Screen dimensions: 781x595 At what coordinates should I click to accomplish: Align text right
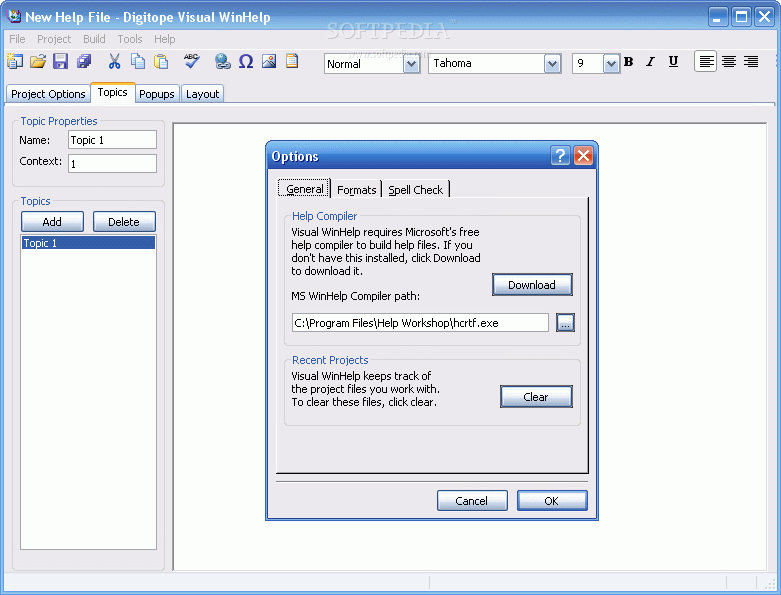(x=751, y=62)
